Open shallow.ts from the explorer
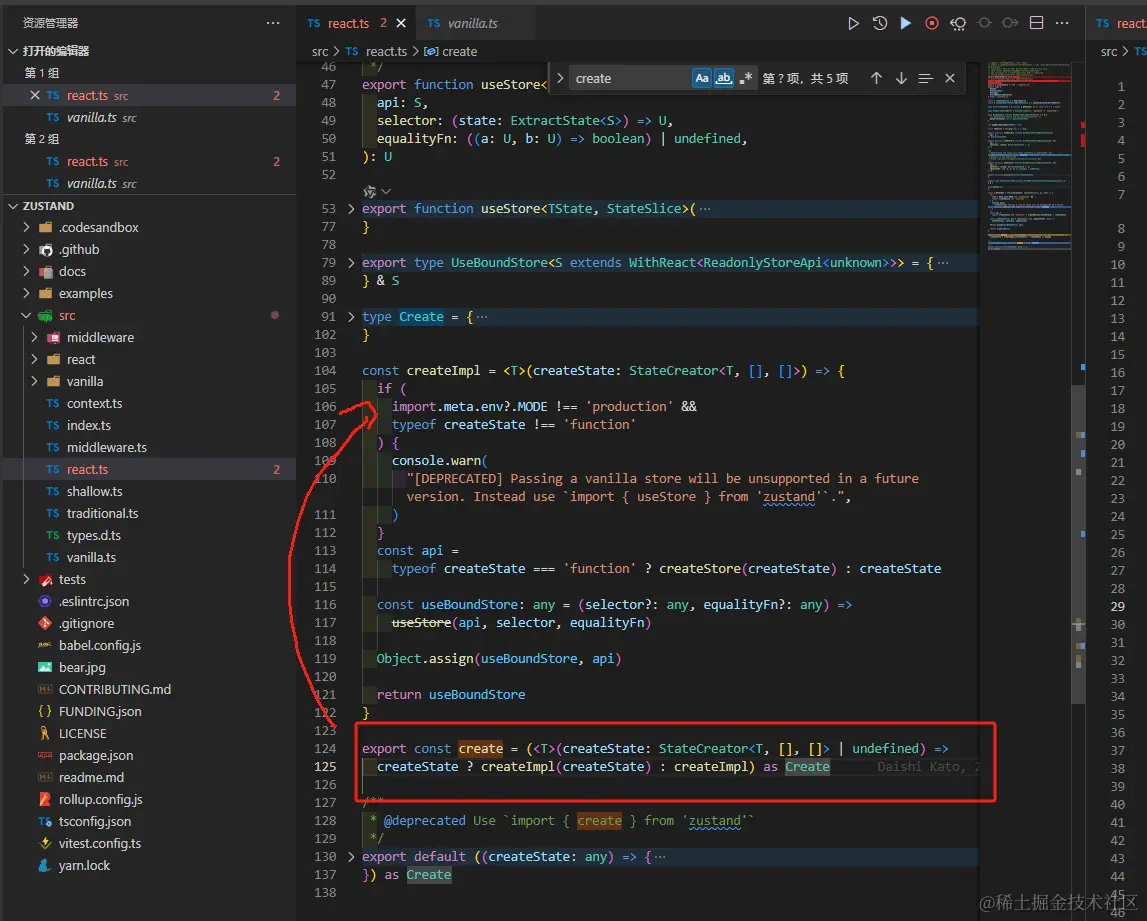This screenshot has height=921, width=1147. 94,492
